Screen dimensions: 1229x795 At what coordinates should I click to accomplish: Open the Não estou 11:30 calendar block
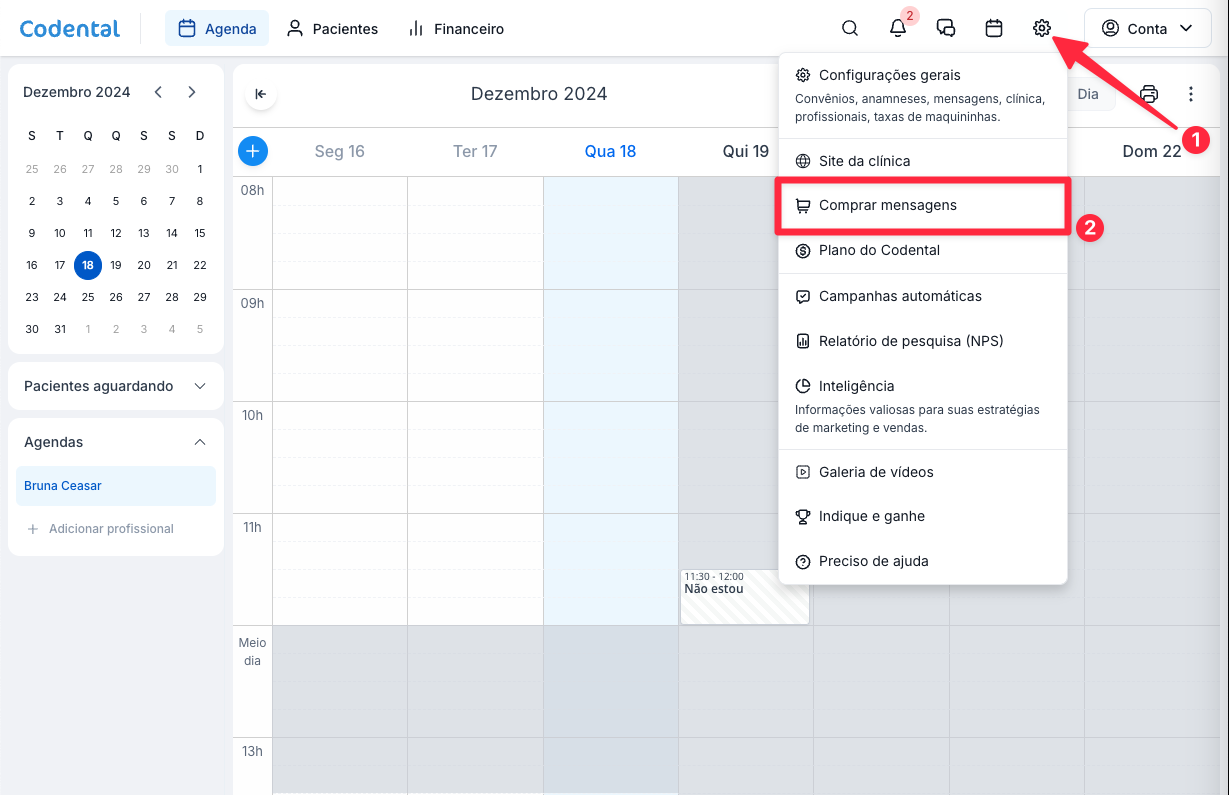[744, 596]
